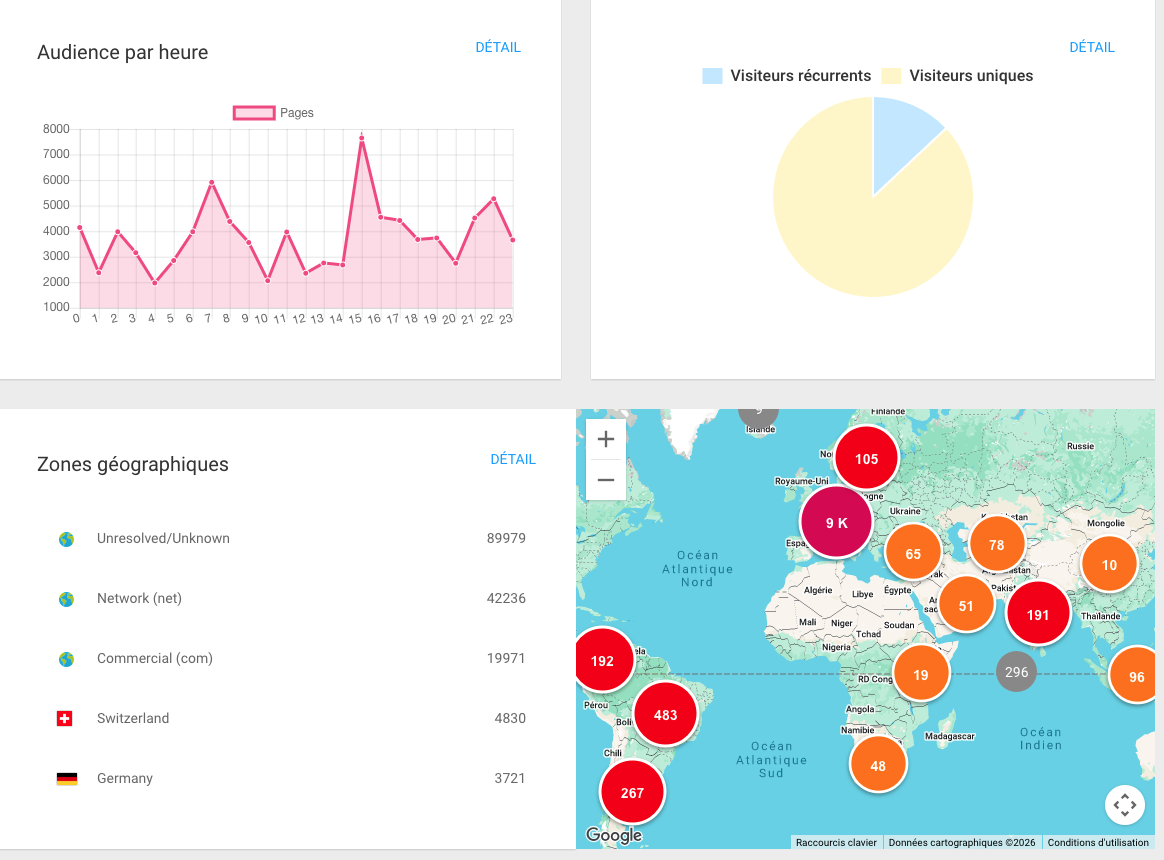Image resolution: width=1164 pixels, height=860 pixels.
Task: Click Conditions d'utilisation map link
Action: (1098, 842)
